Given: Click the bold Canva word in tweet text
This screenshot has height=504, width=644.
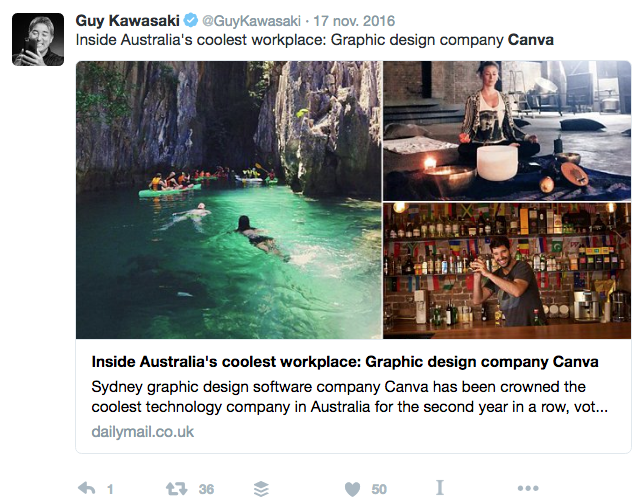Looking at the screenshot, I should pos(531,41).
